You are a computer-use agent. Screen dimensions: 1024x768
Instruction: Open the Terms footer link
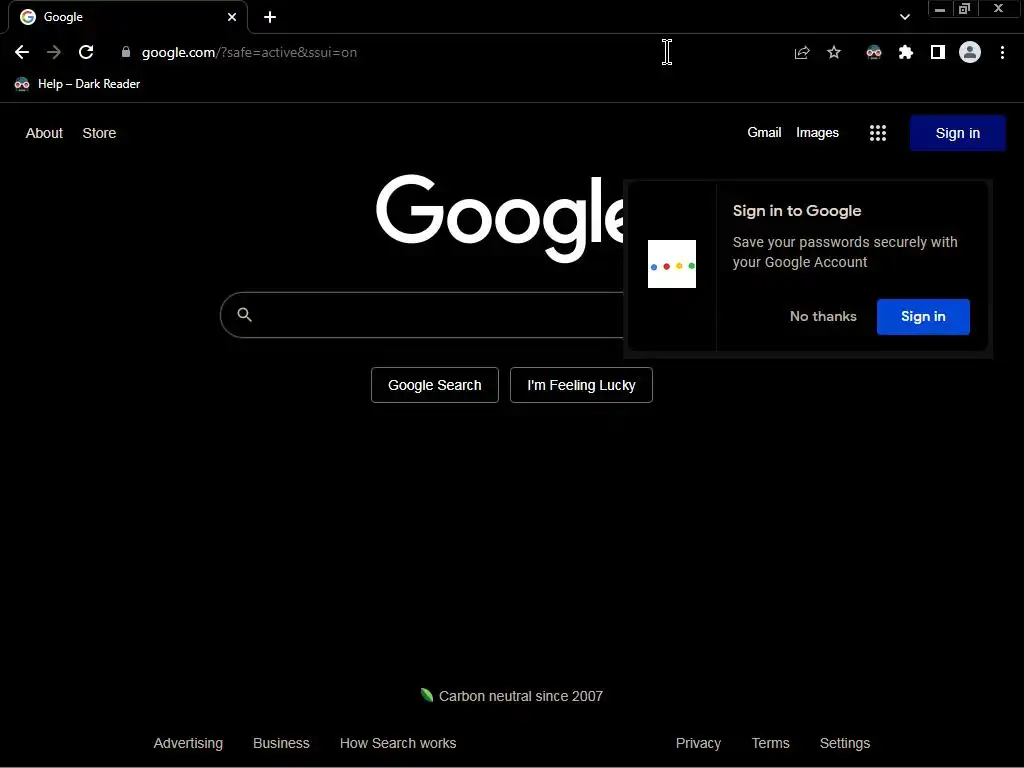click(x=771, y=743)
